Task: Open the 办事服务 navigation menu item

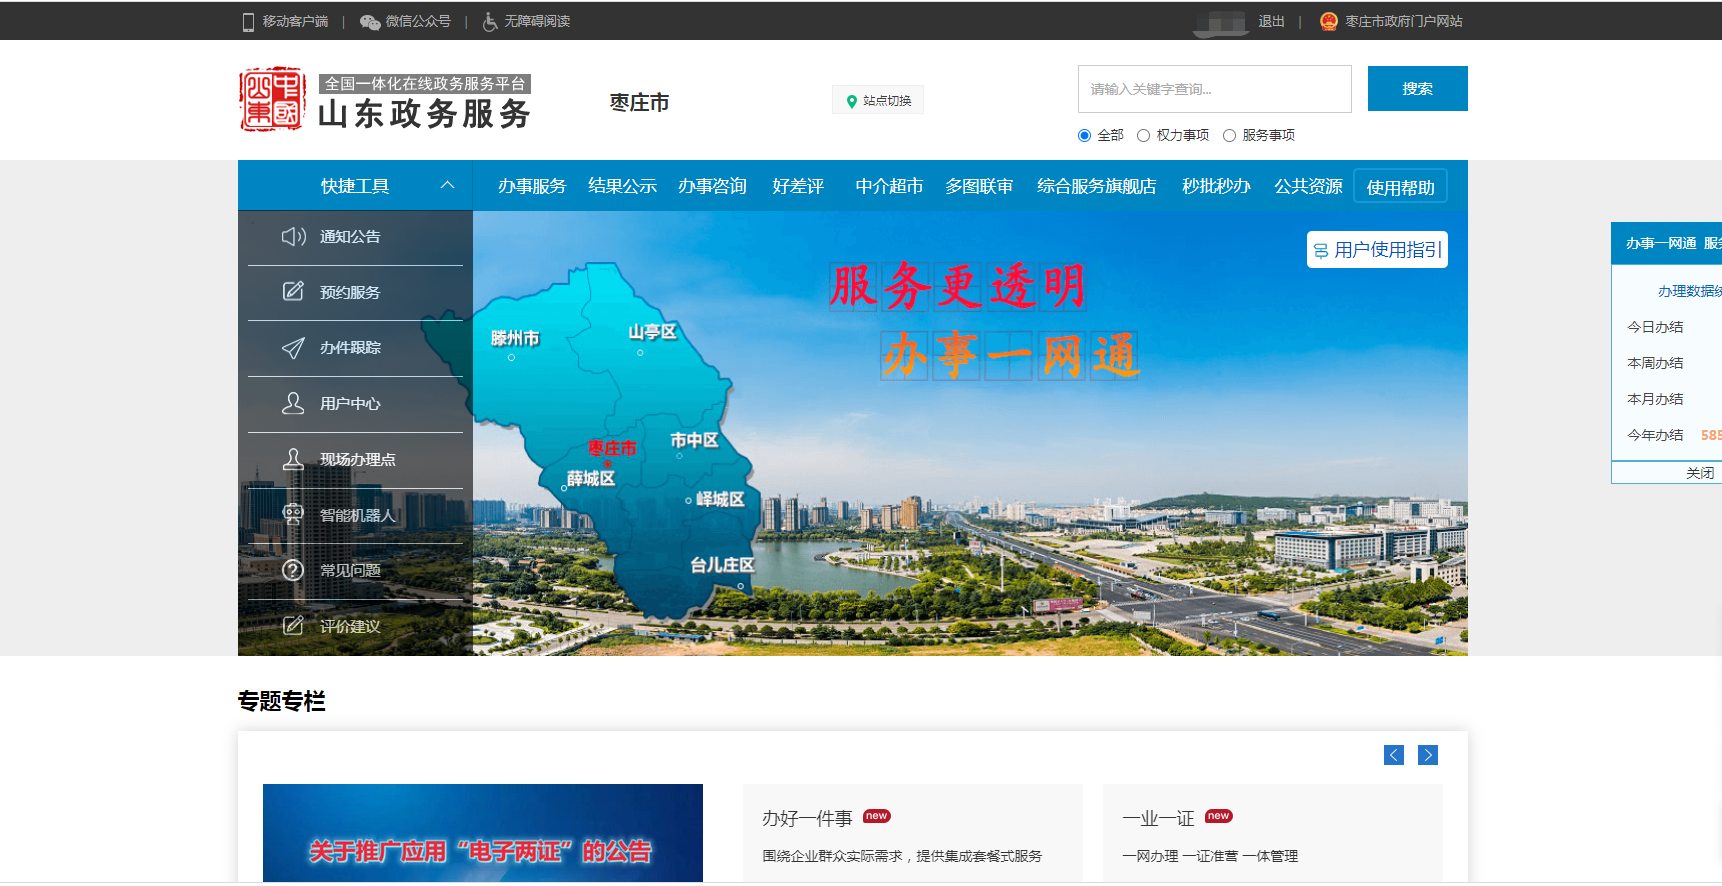Action: pyautogui.click(x=532, y=186)
